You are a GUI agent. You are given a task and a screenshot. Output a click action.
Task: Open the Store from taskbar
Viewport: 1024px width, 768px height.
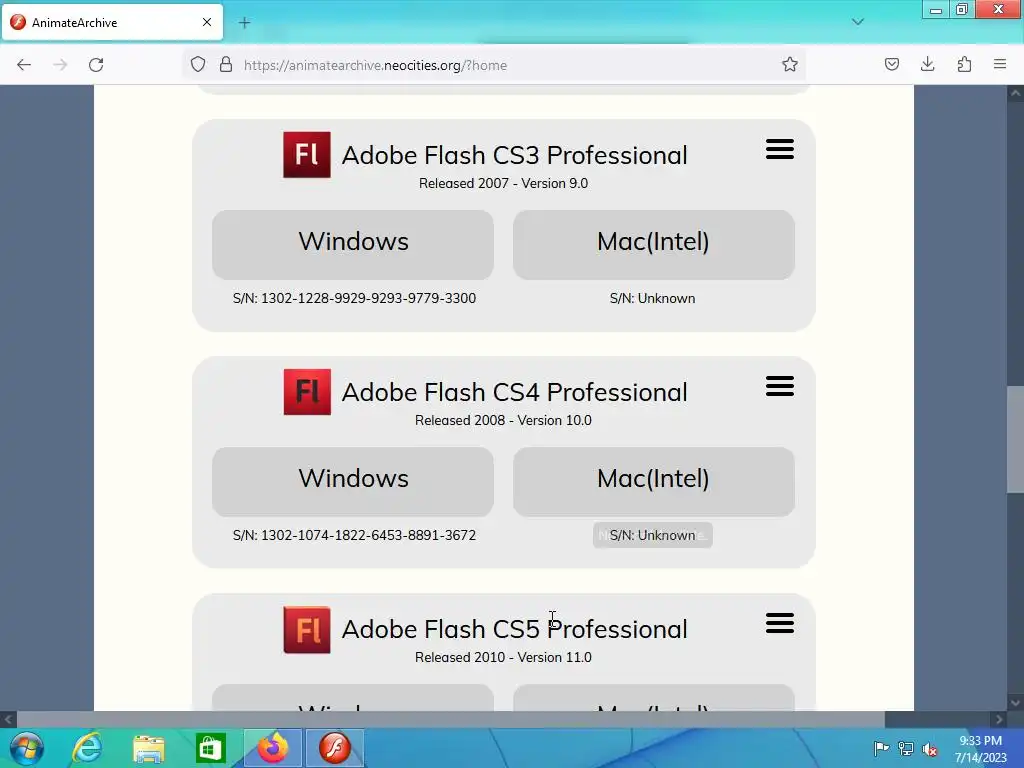210,748
